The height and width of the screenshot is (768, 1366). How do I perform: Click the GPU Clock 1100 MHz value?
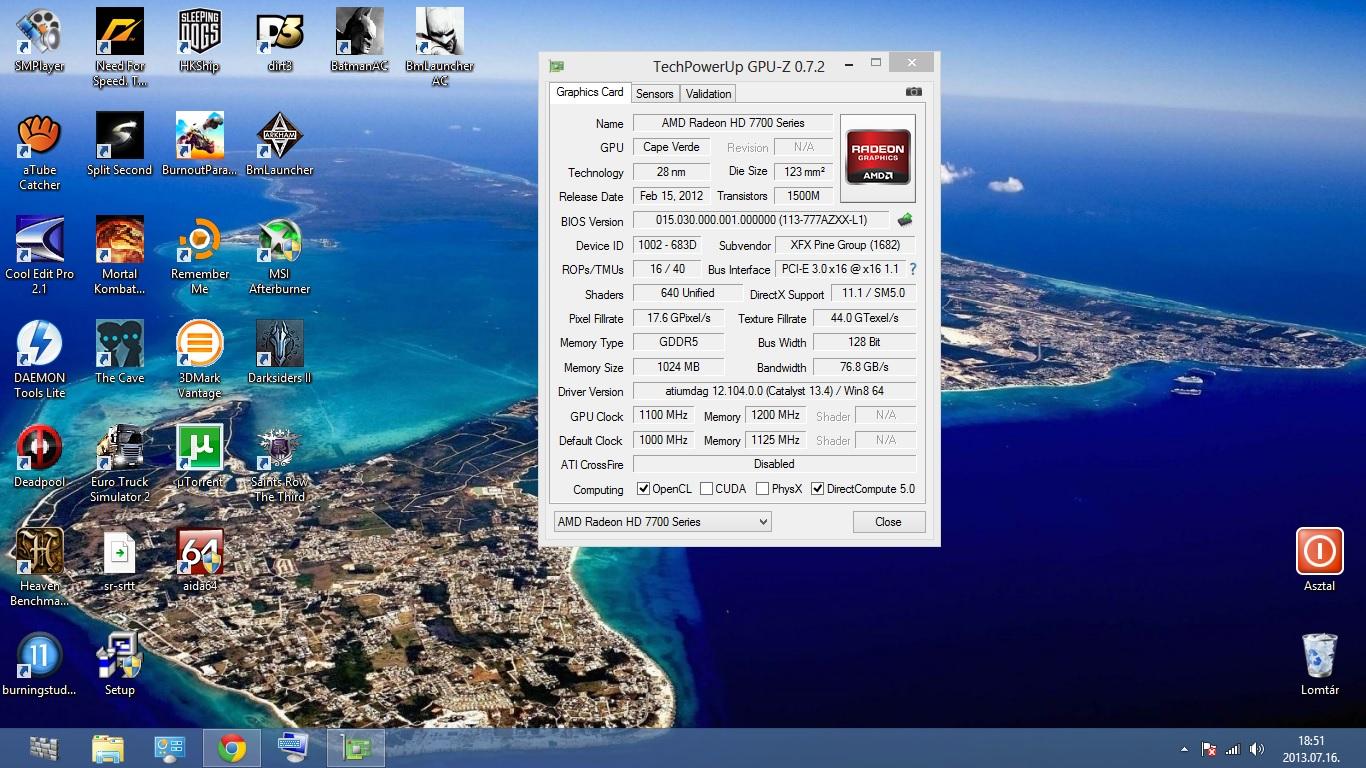[x=664, y=415]
